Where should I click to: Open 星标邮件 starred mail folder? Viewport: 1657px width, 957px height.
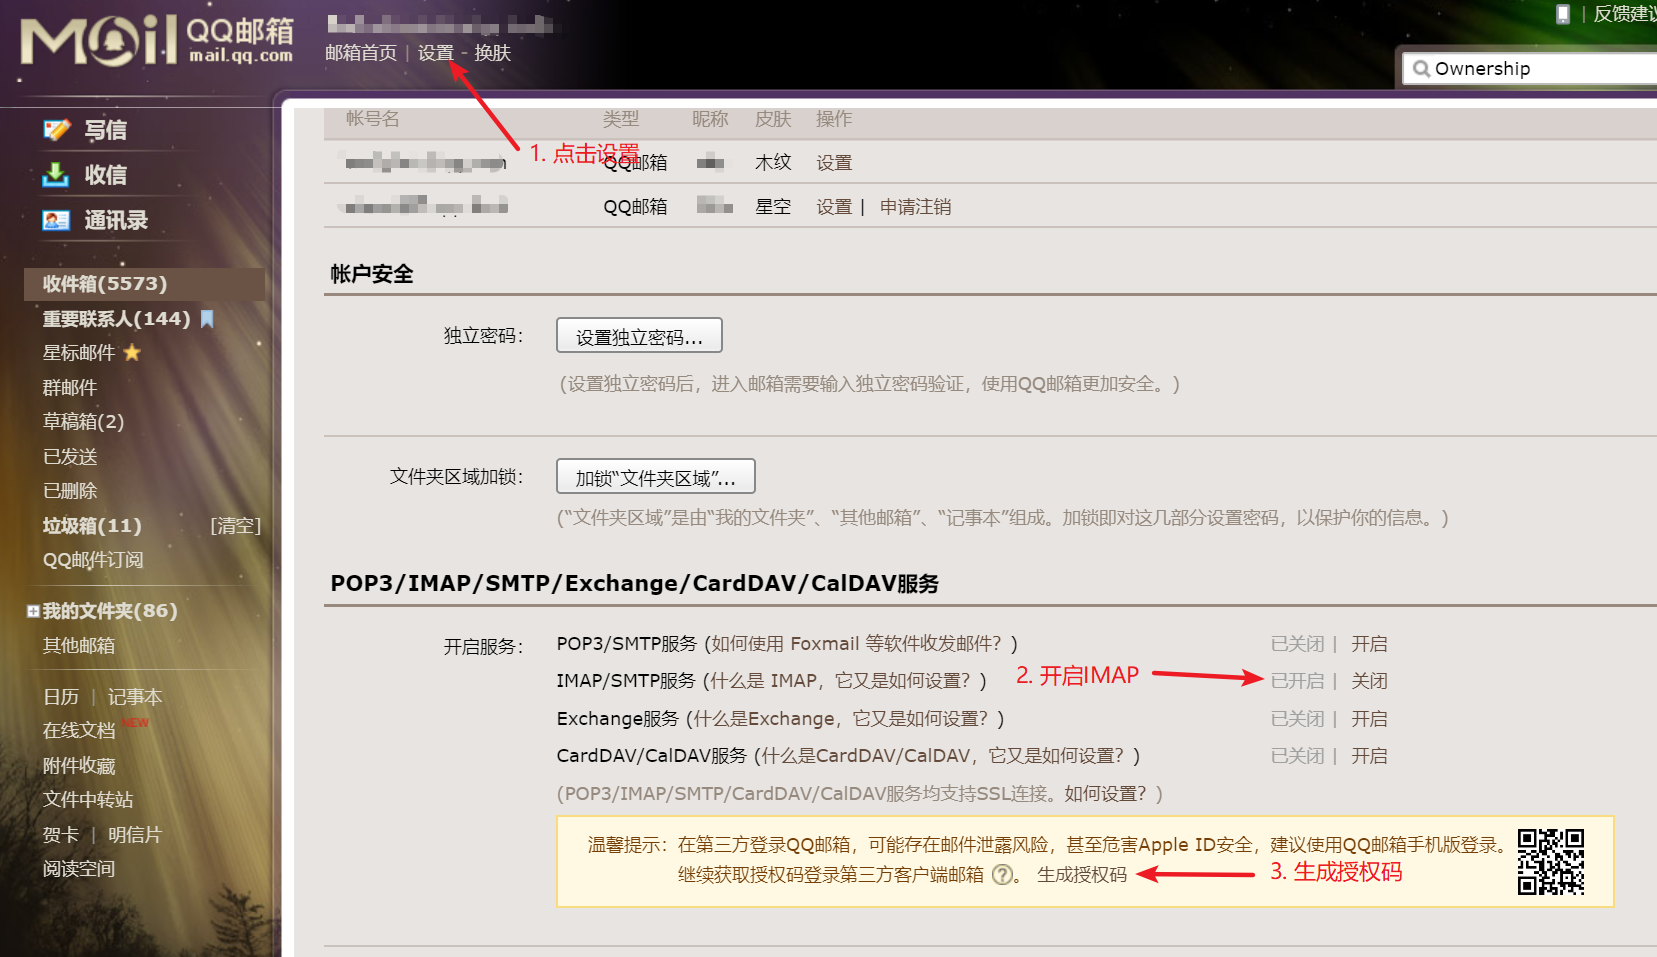click(x=79, y=353)
